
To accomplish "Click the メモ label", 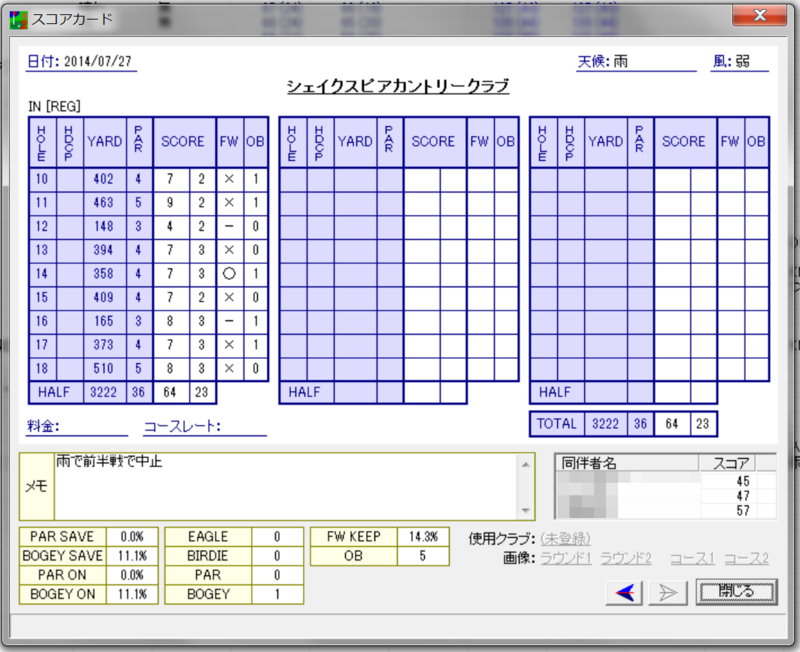I will point(36,486).
